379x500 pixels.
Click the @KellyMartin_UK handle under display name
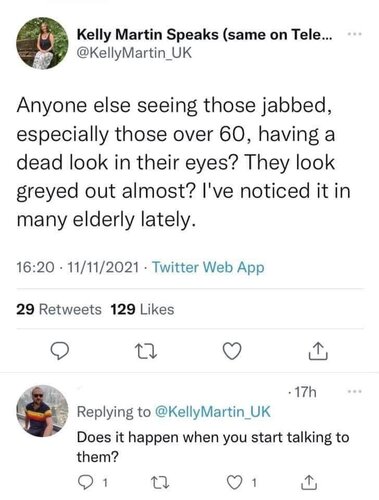click(134, 53)
